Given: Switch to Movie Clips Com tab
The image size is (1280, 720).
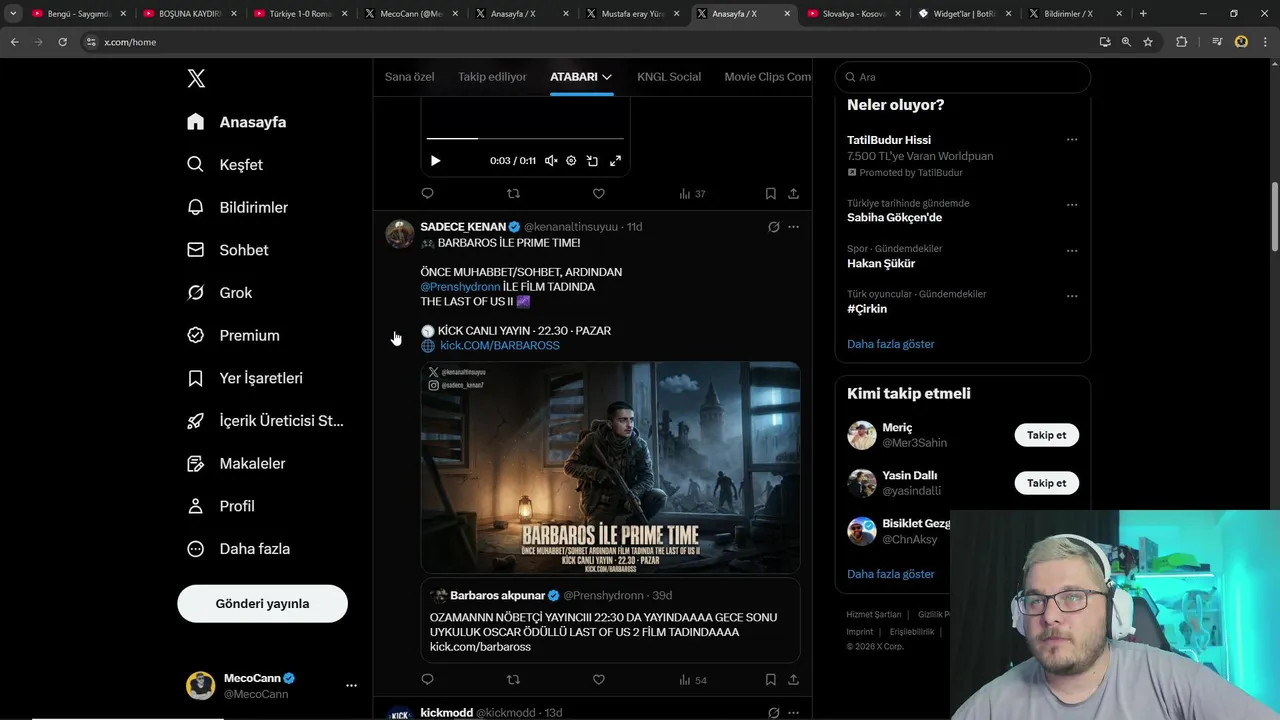Looking at the screenshot, I should [768, 77].
